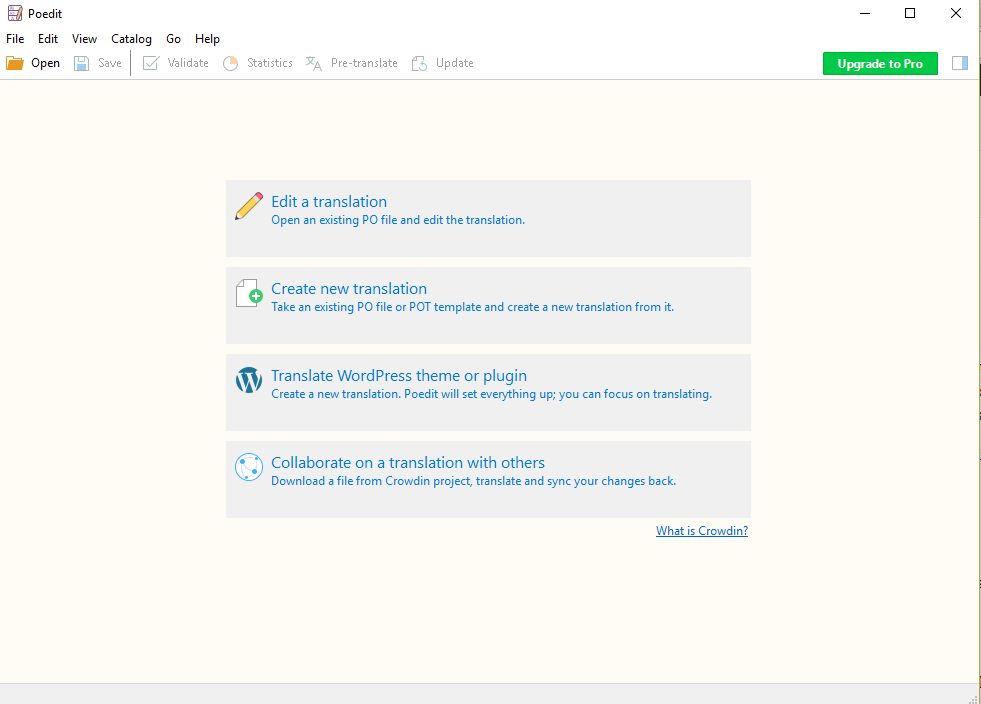This screenshot has height=704, width=981.
Task: Open the Go menu
Action: pyautogui.click(x=174, y=39)
